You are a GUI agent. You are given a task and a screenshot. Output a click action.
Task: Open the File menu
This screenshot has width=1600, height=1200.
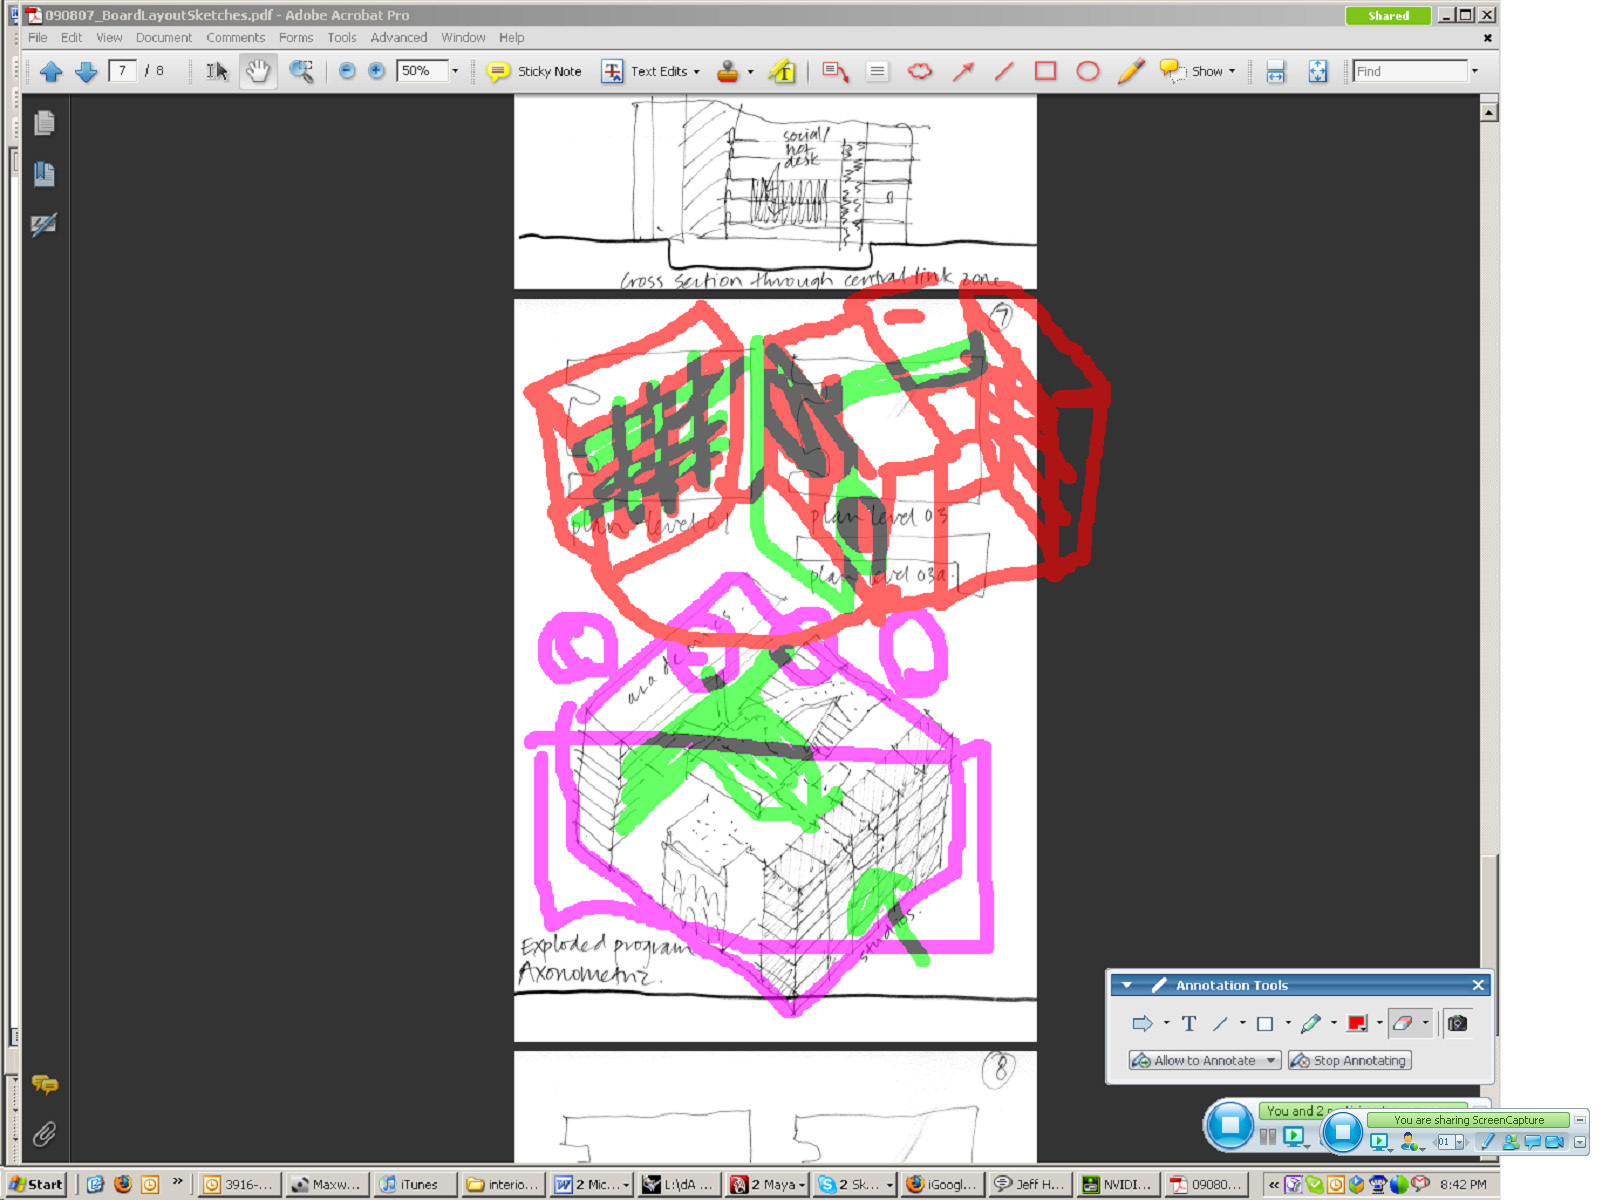pyautogui.click(x=38, y=37)
